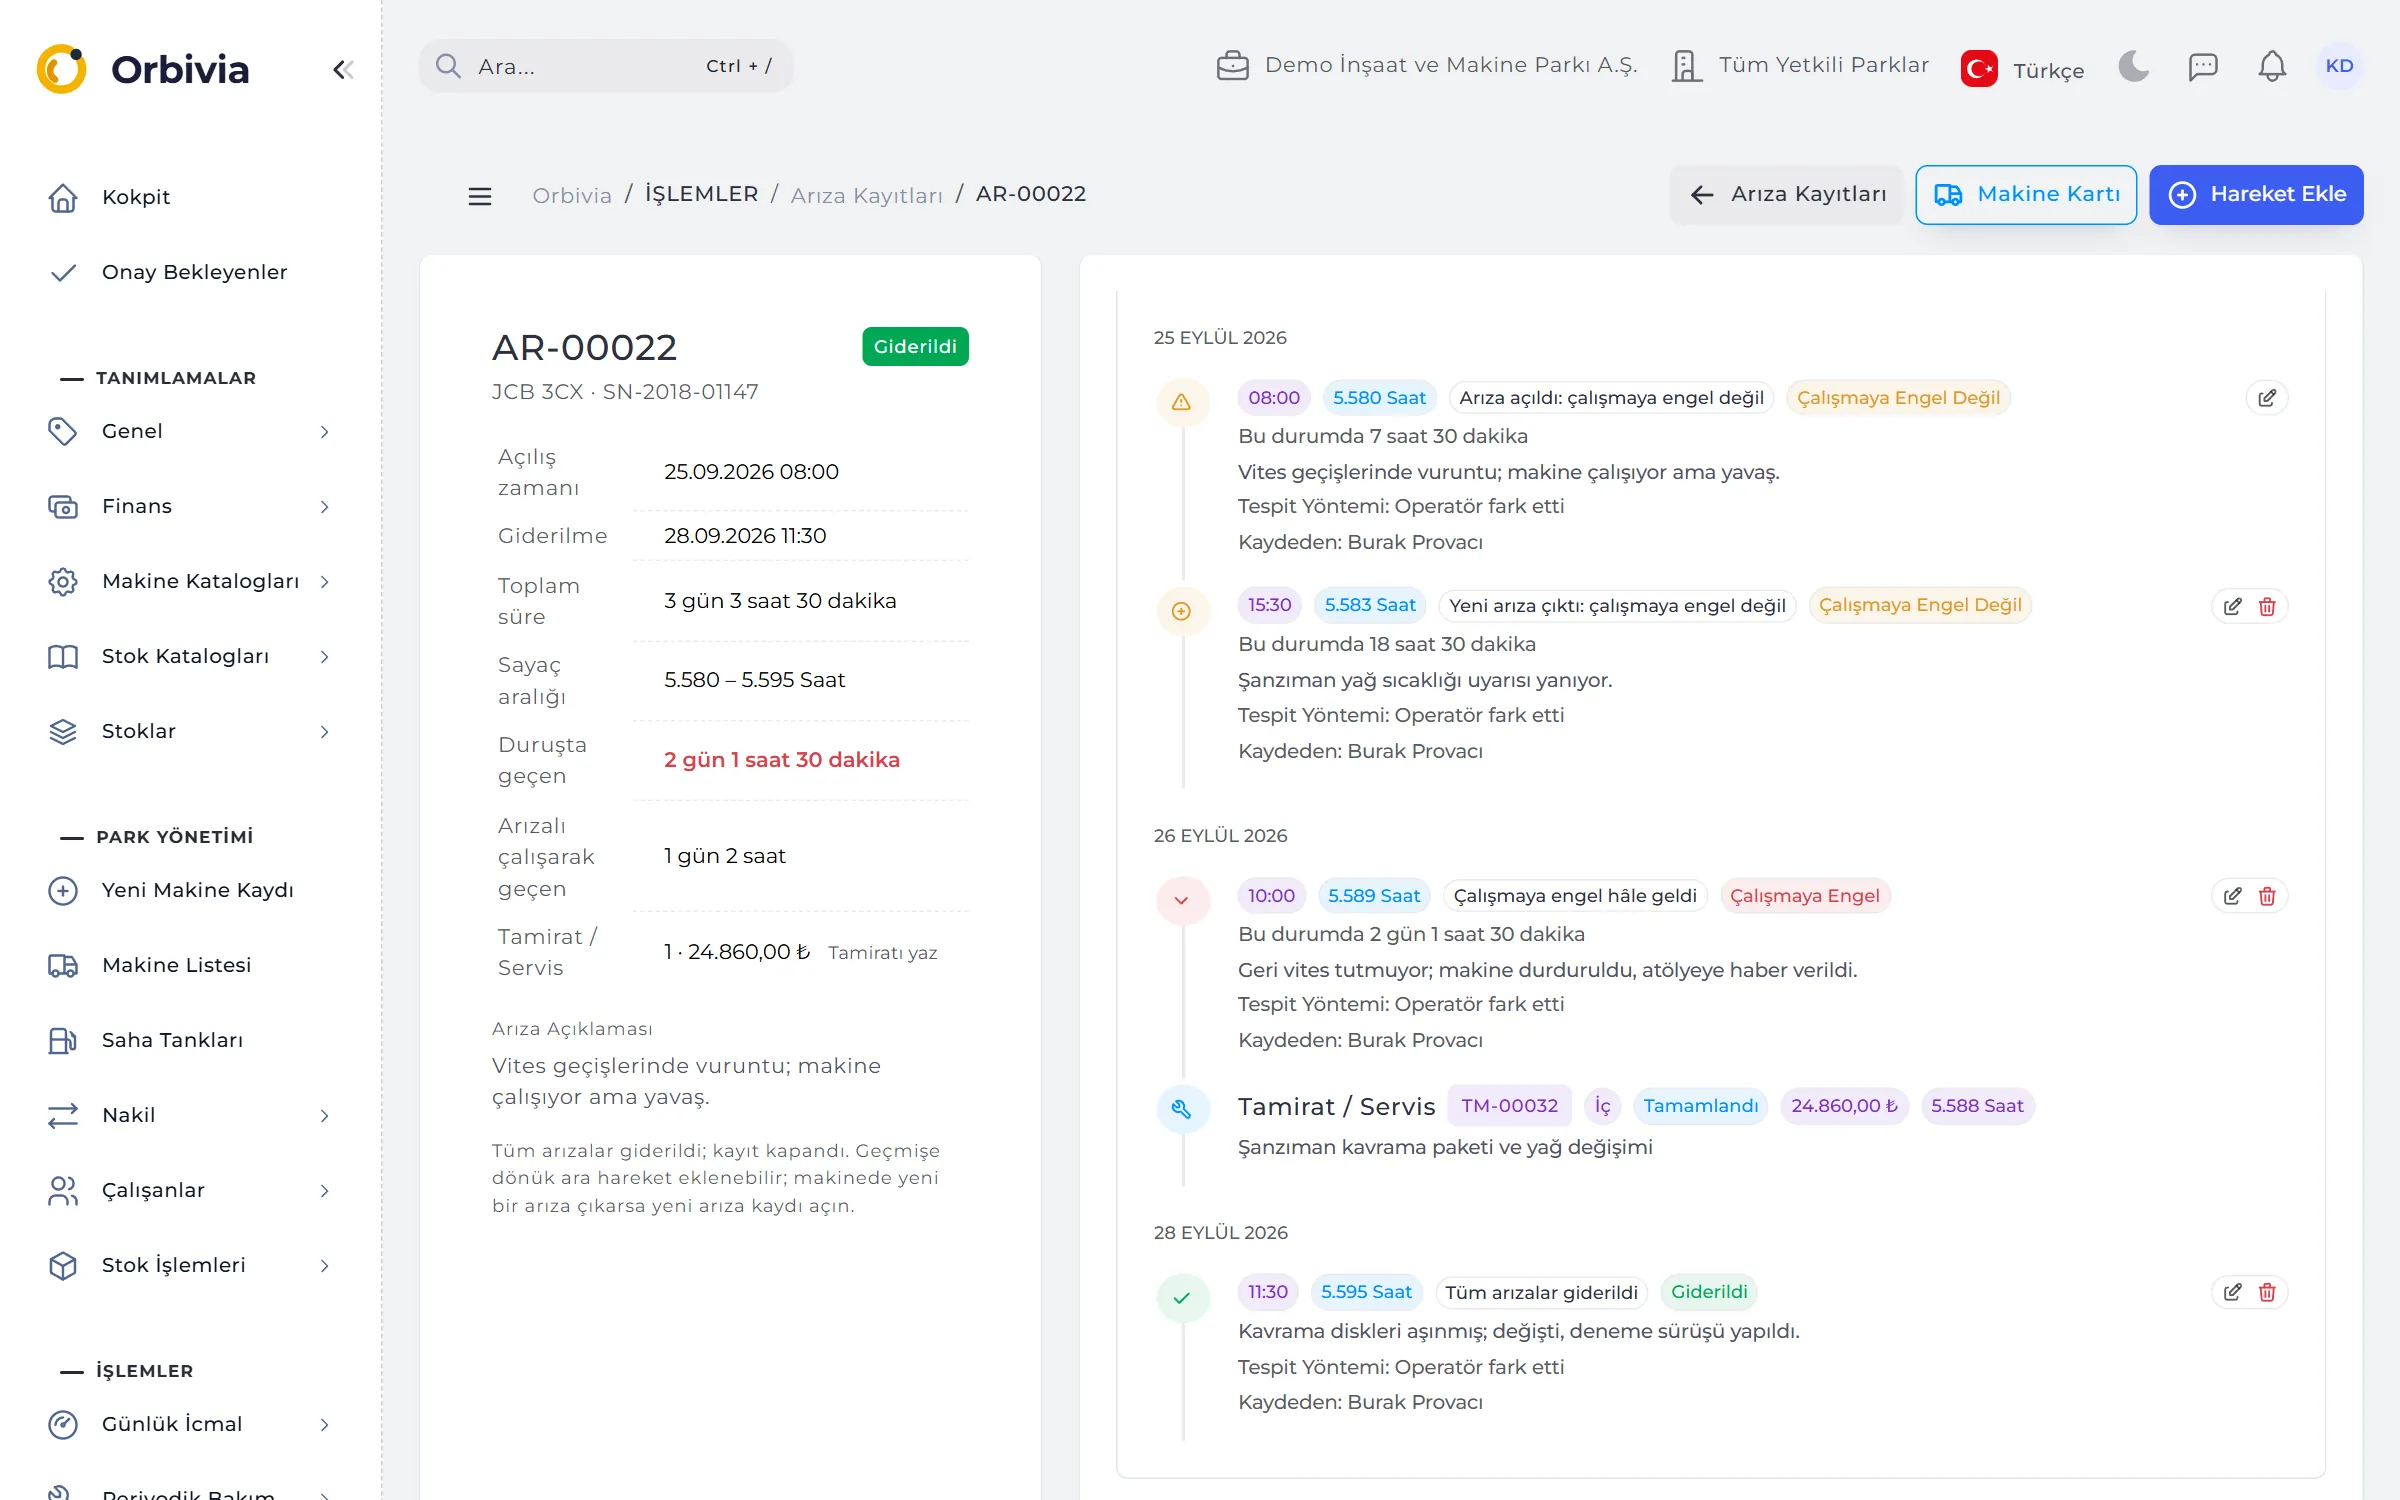Click the Orbivia logo
The height and width of the screenshot is (1500, 2400).
[143, 69]
